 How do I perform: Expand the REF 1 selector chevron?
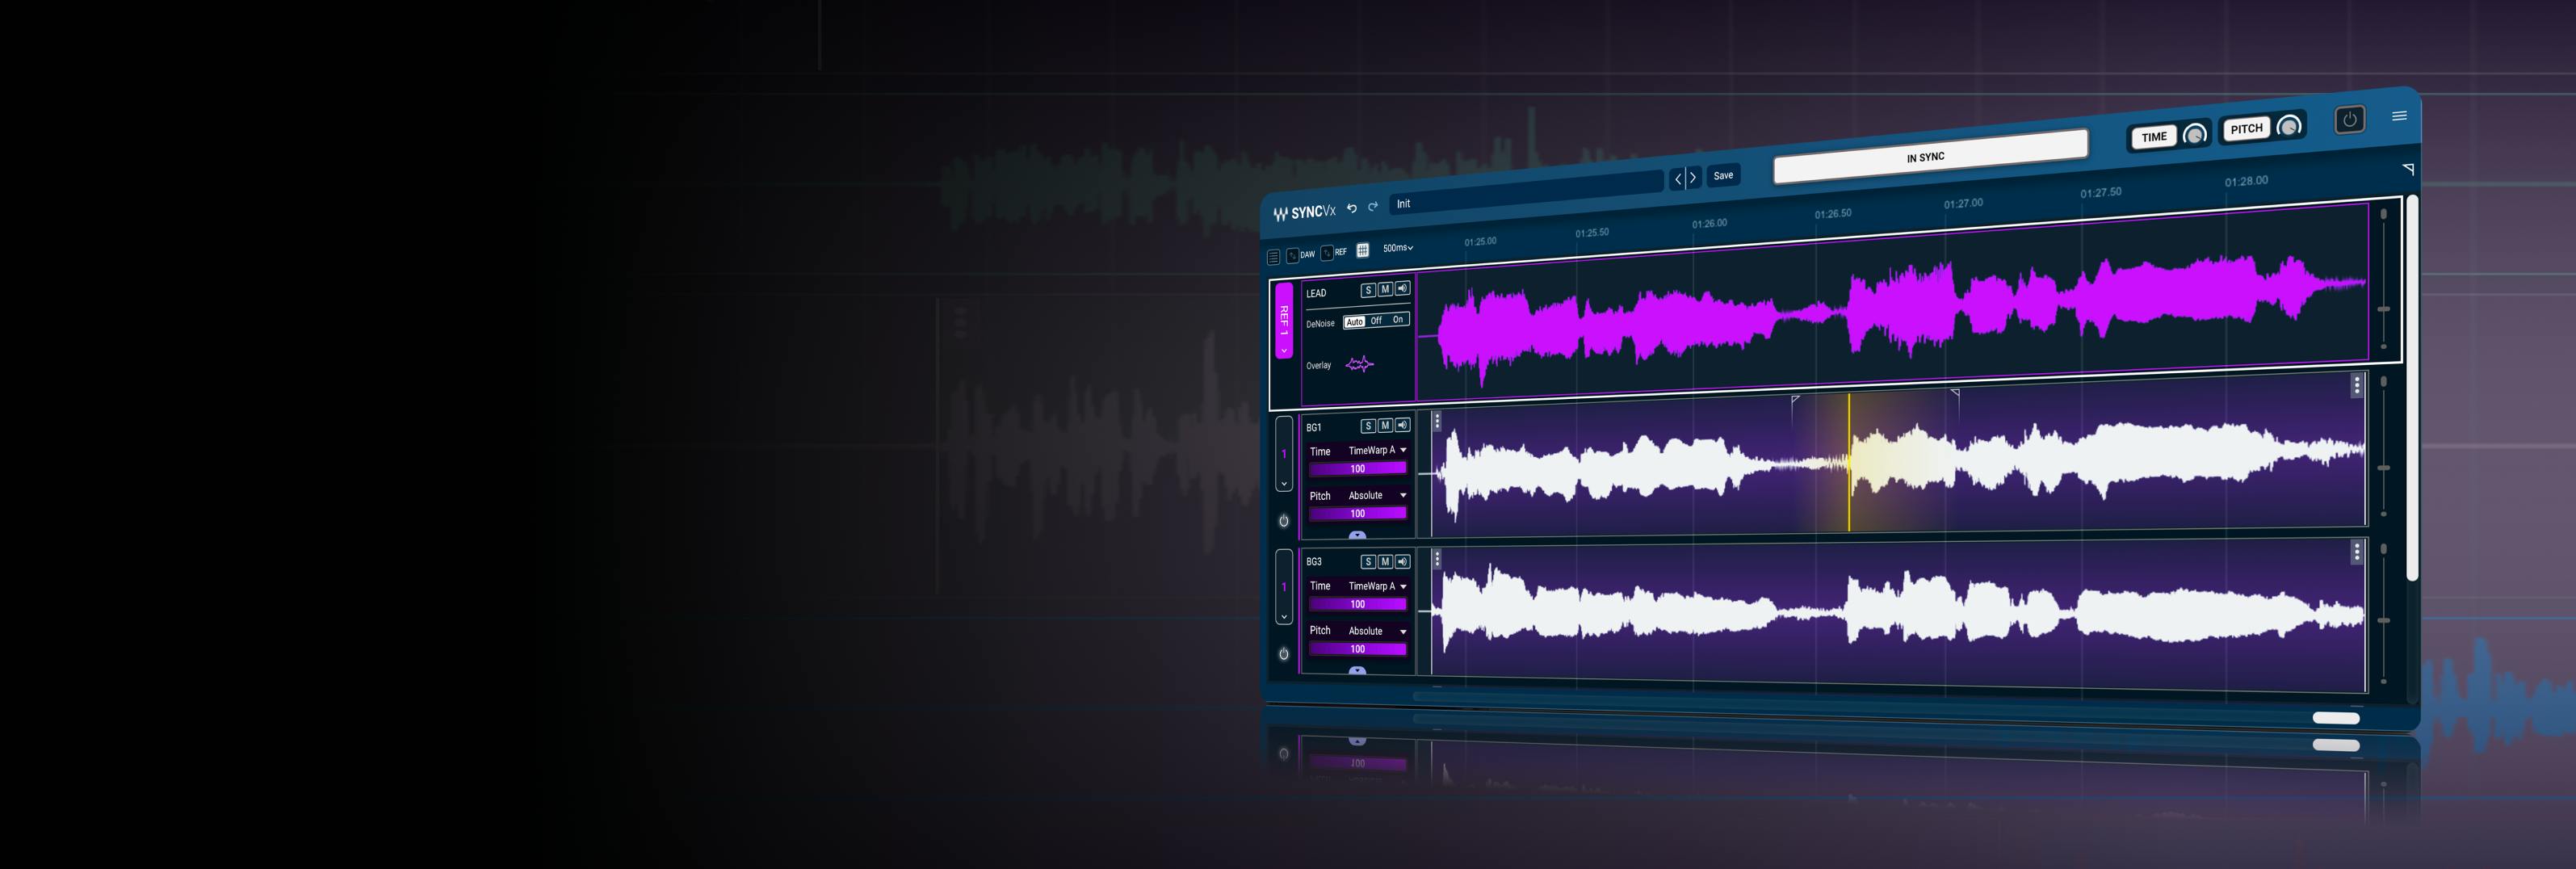1284,350
